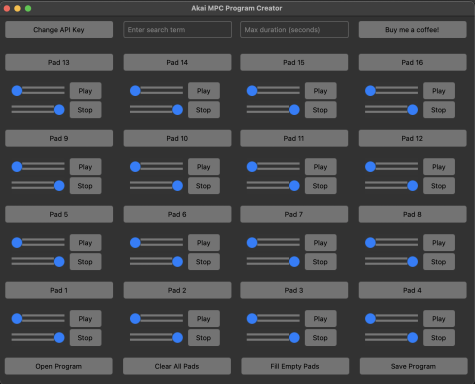
Task: Select the Pad 9 button
Action: [x=59, y=138]
